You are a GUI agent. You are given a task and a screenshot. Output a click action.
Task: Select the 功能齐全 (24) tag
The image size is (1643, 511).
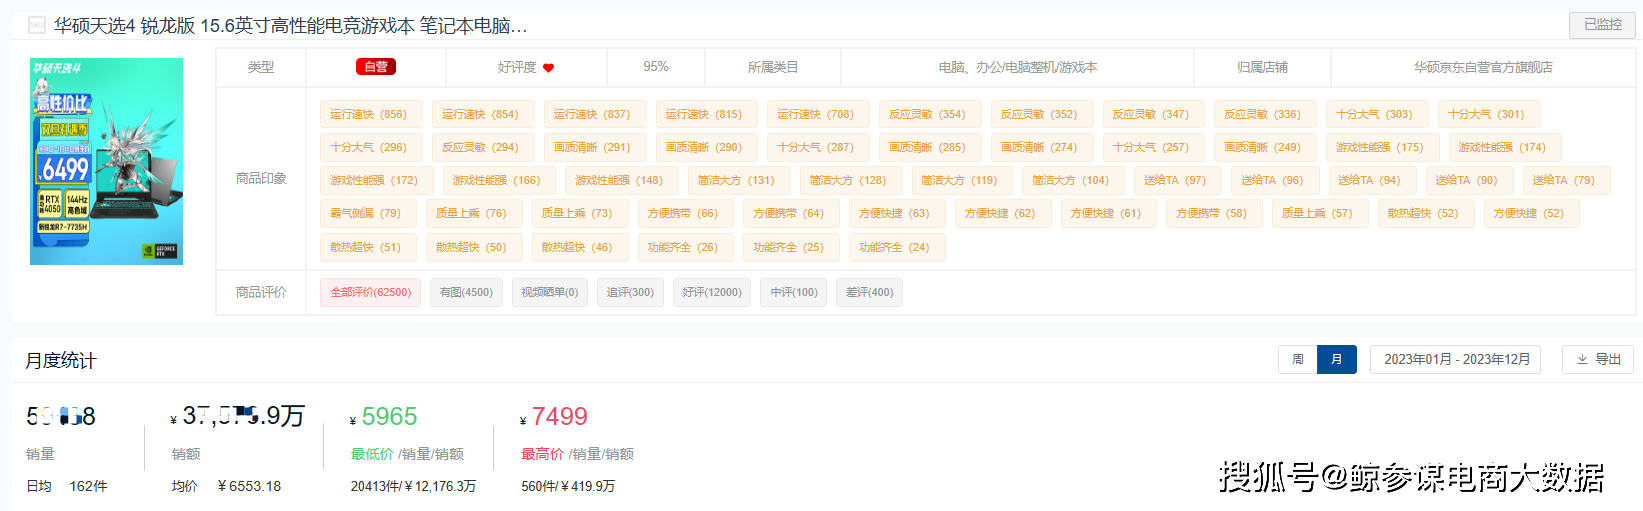pyautogui.click(x=895, y=247)
